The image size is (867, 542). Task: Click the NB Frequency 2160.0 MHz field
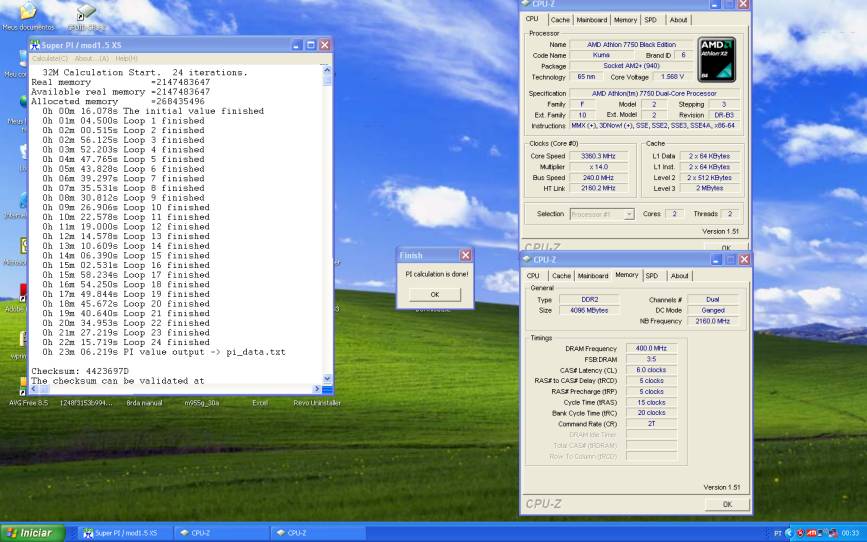click(x=713, y=321)
